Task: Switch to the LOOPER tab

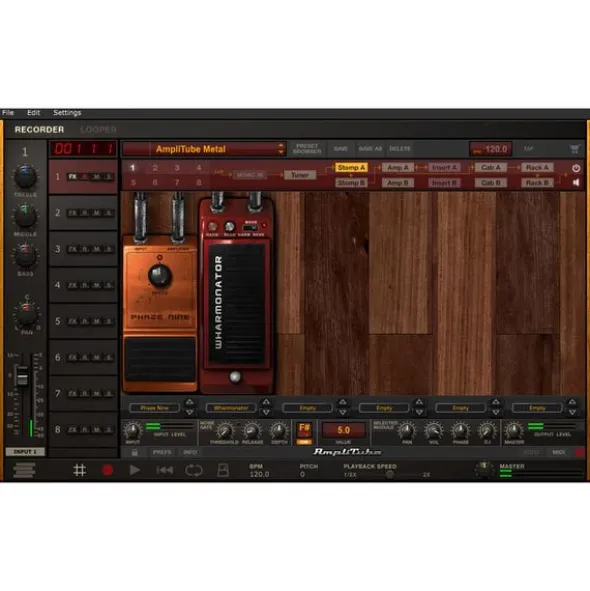Action: coord(98,130)
